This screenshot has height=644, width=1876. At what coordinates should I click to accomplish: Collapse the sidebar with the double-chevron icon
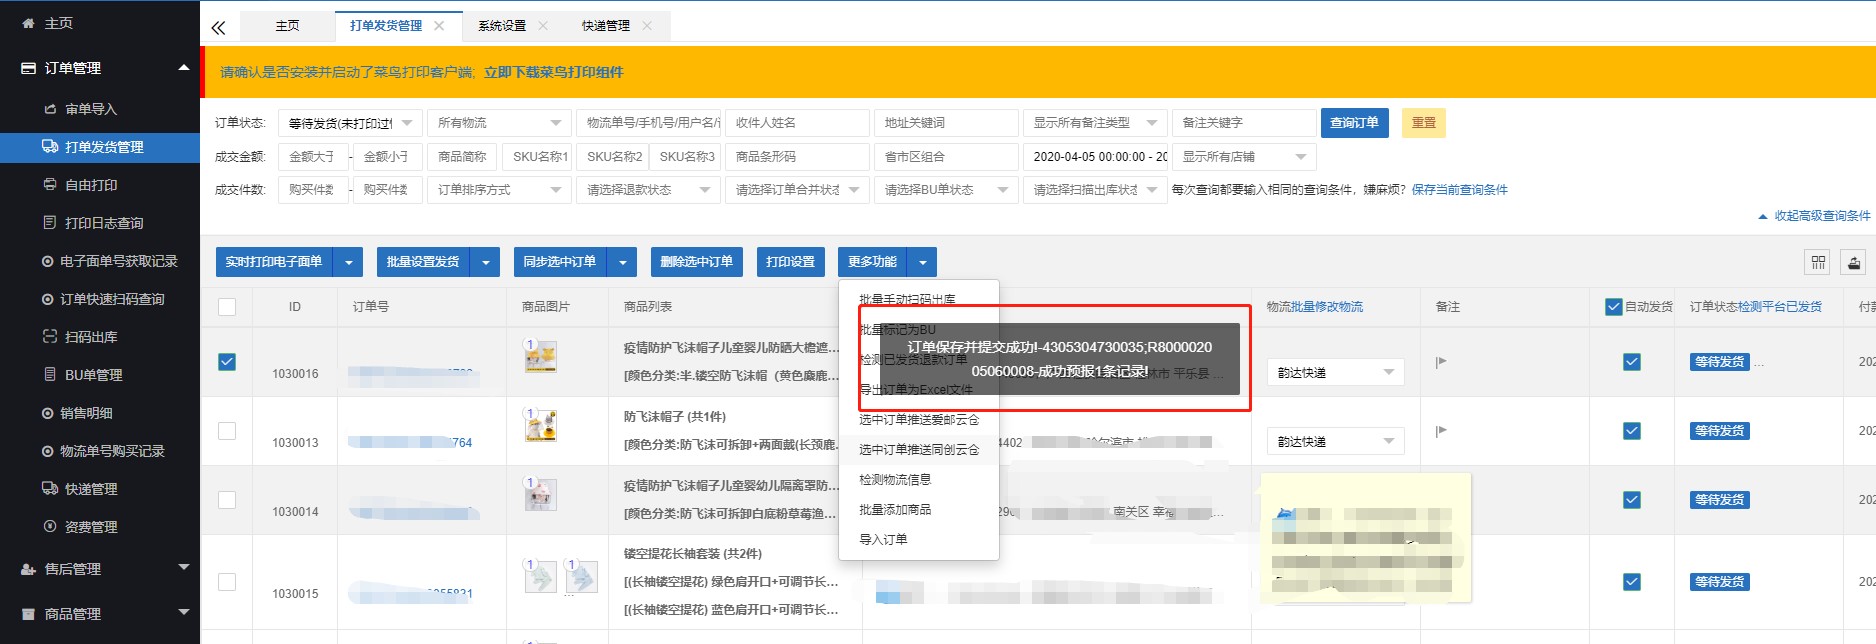pos(218,27)
